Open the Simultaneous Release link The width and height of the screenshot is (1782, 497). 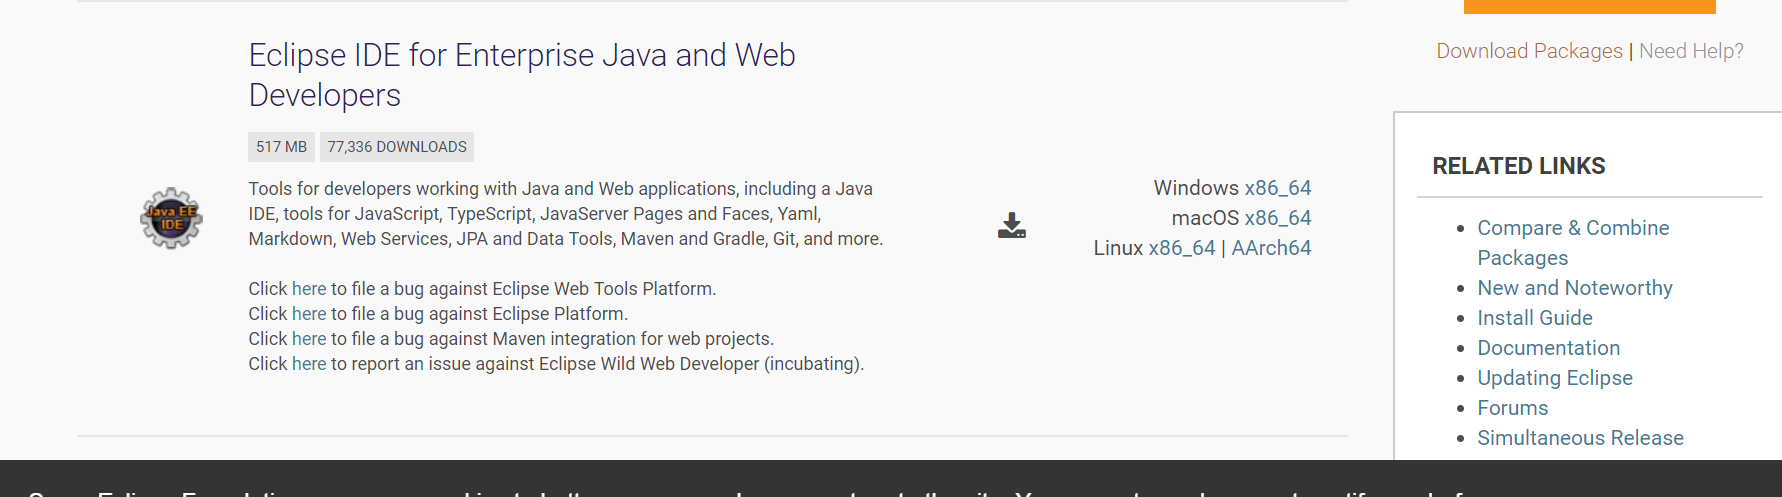pyautogui.click(x=1580, y=438)
